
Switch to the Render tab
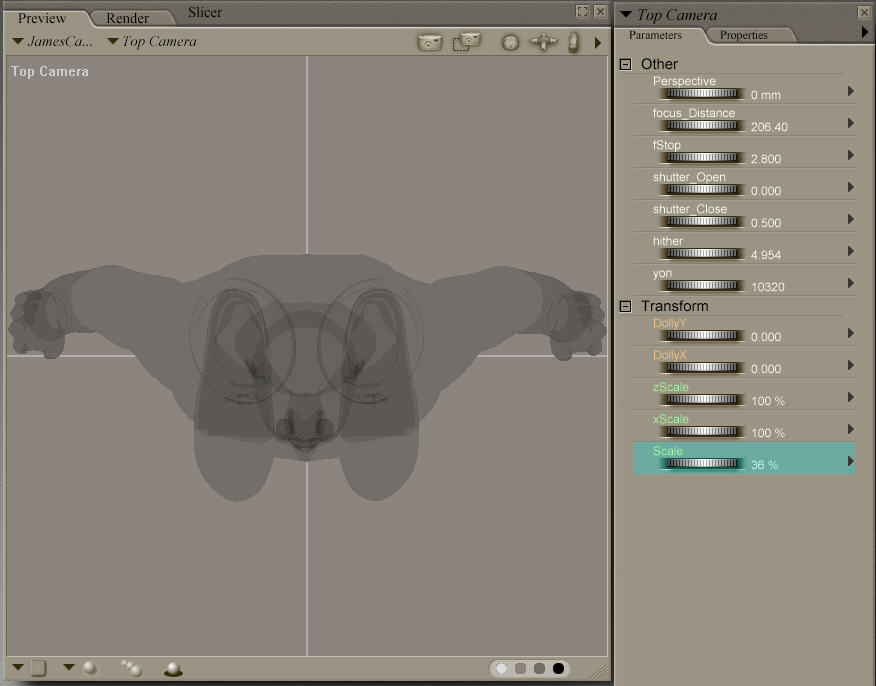tap(127, 18)
